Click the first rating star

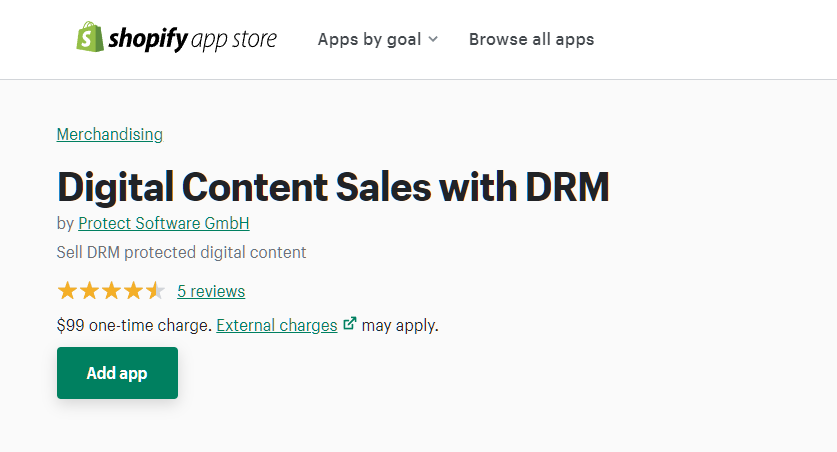click(67, 291)
